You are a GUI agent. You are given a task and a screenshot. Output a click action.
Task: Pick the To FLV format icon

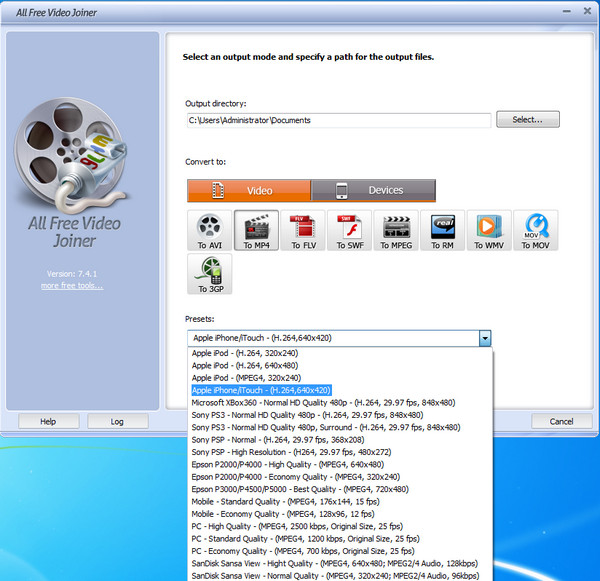(x=303, y=230)
